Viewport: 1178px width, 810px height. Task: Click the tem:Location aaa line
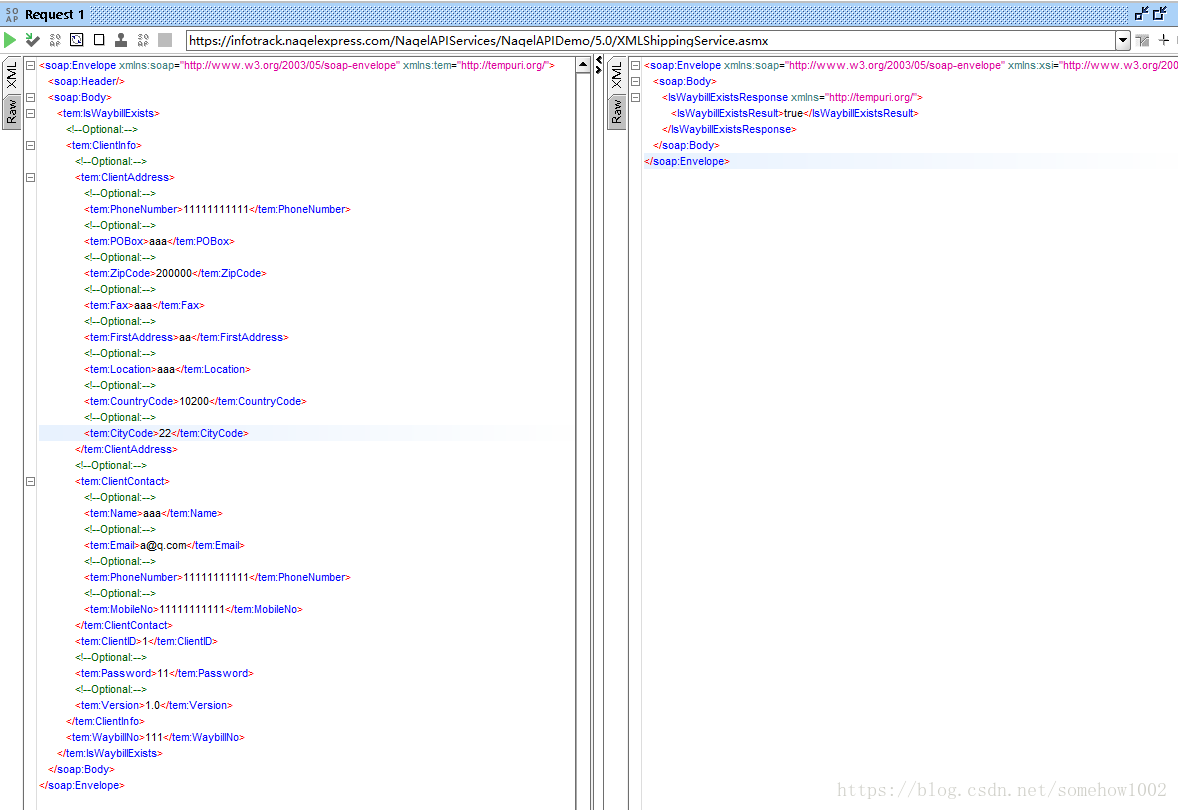pos(167,369)
